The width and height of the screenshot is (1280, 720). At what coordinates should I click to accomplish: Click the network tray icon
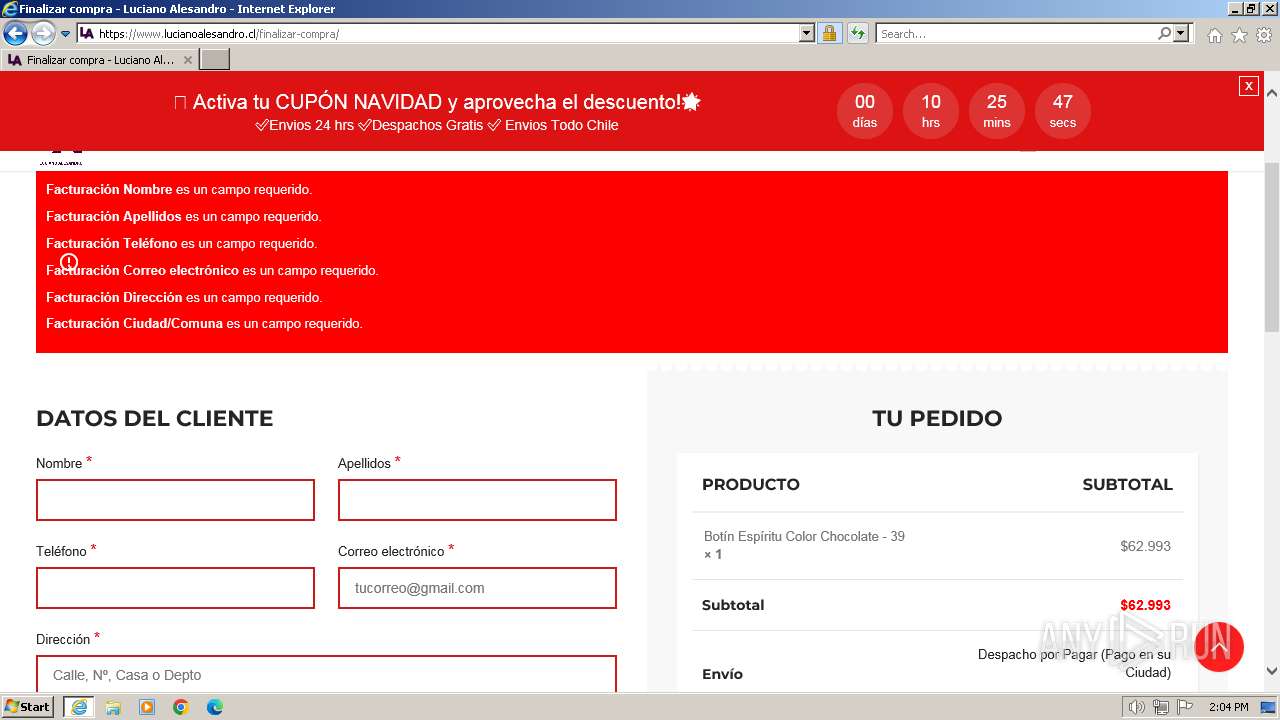coord(1160,707)
